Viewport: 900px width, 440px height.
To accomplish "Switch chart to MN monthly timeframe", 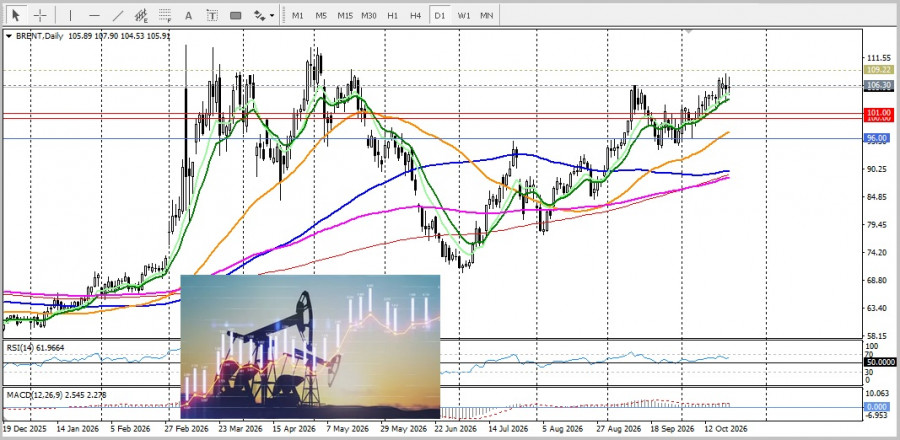I will [487, 16].
